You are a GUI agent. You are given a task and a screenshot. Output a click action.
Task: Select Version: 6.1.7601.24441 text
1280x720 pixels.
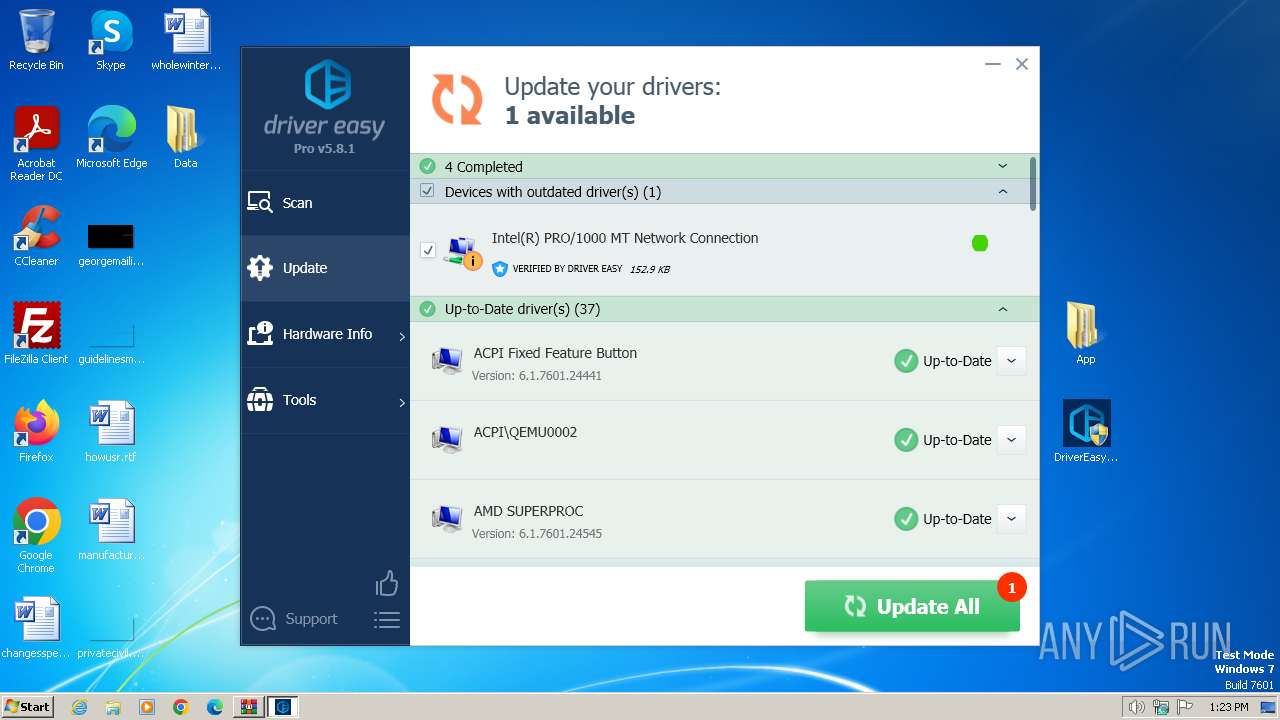pos(537,376)
